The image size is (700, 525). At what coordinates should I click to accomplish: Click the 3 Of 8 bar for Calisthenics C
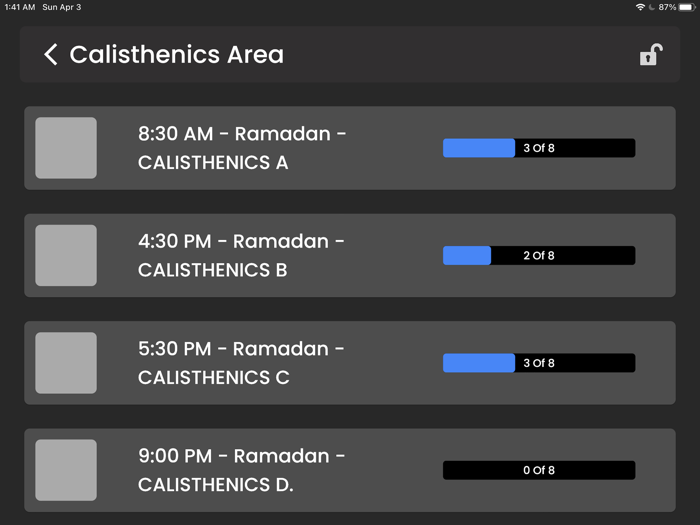point(539,363)
